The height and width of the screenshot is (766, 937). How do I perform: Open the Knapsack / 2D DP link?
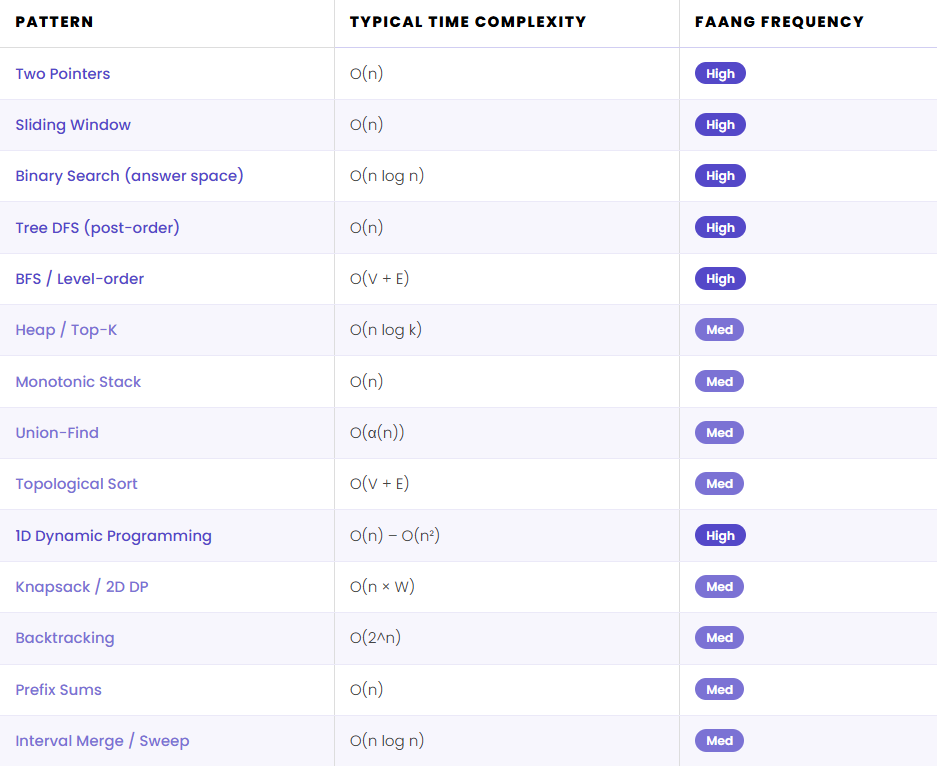(x=82, y=587)
